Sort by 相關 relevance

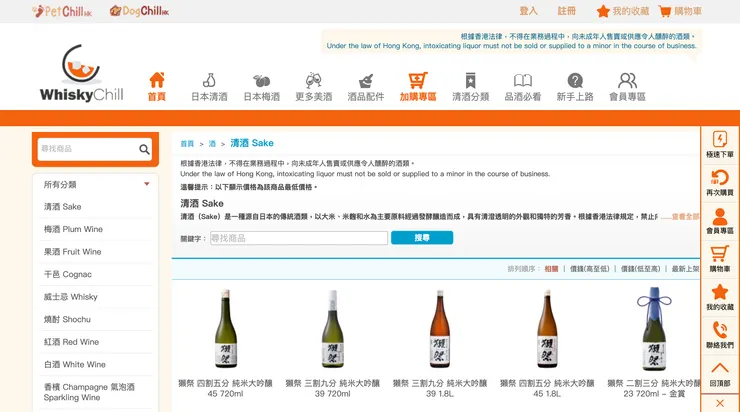551,269
